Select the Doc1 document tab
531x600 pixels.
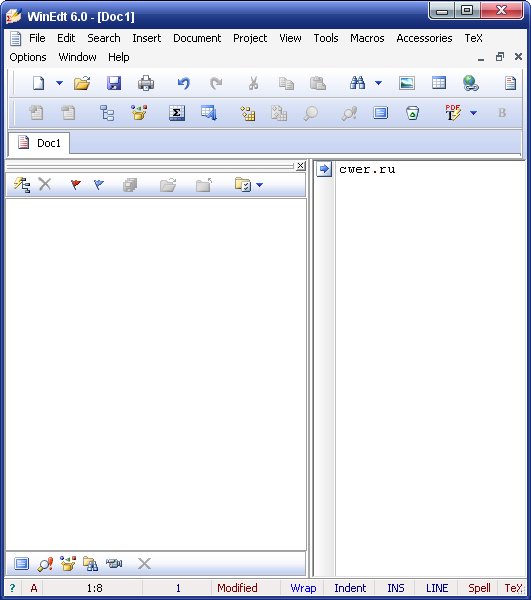tap(39, 143)
